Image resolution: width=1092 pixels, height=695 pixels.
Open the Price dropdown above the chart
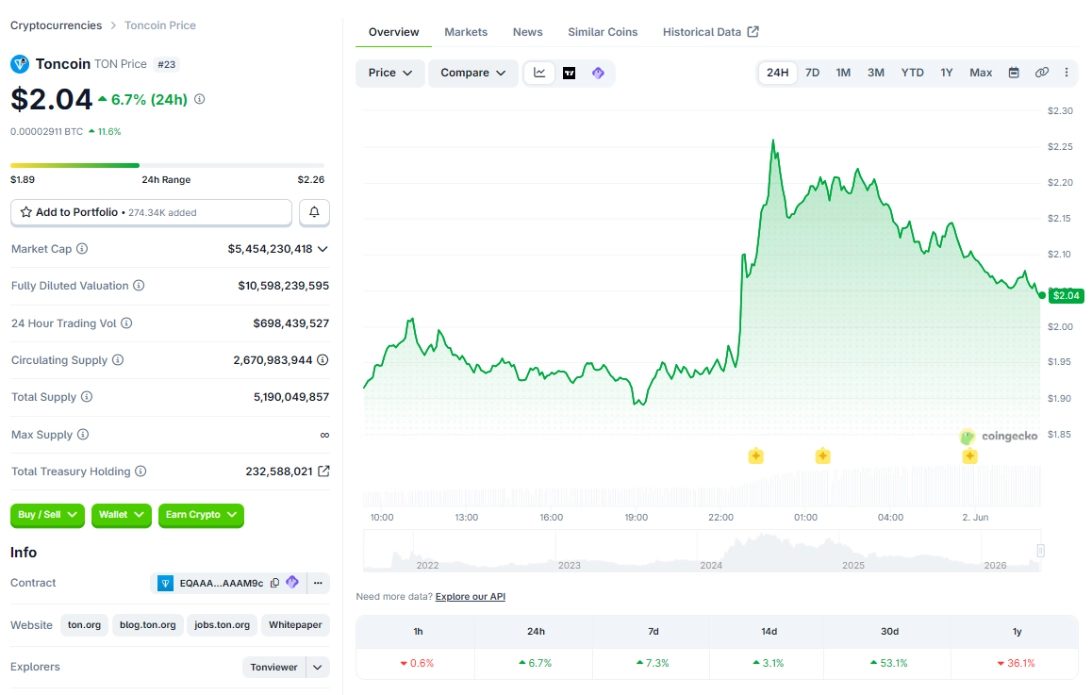click(x=390, y=73)
